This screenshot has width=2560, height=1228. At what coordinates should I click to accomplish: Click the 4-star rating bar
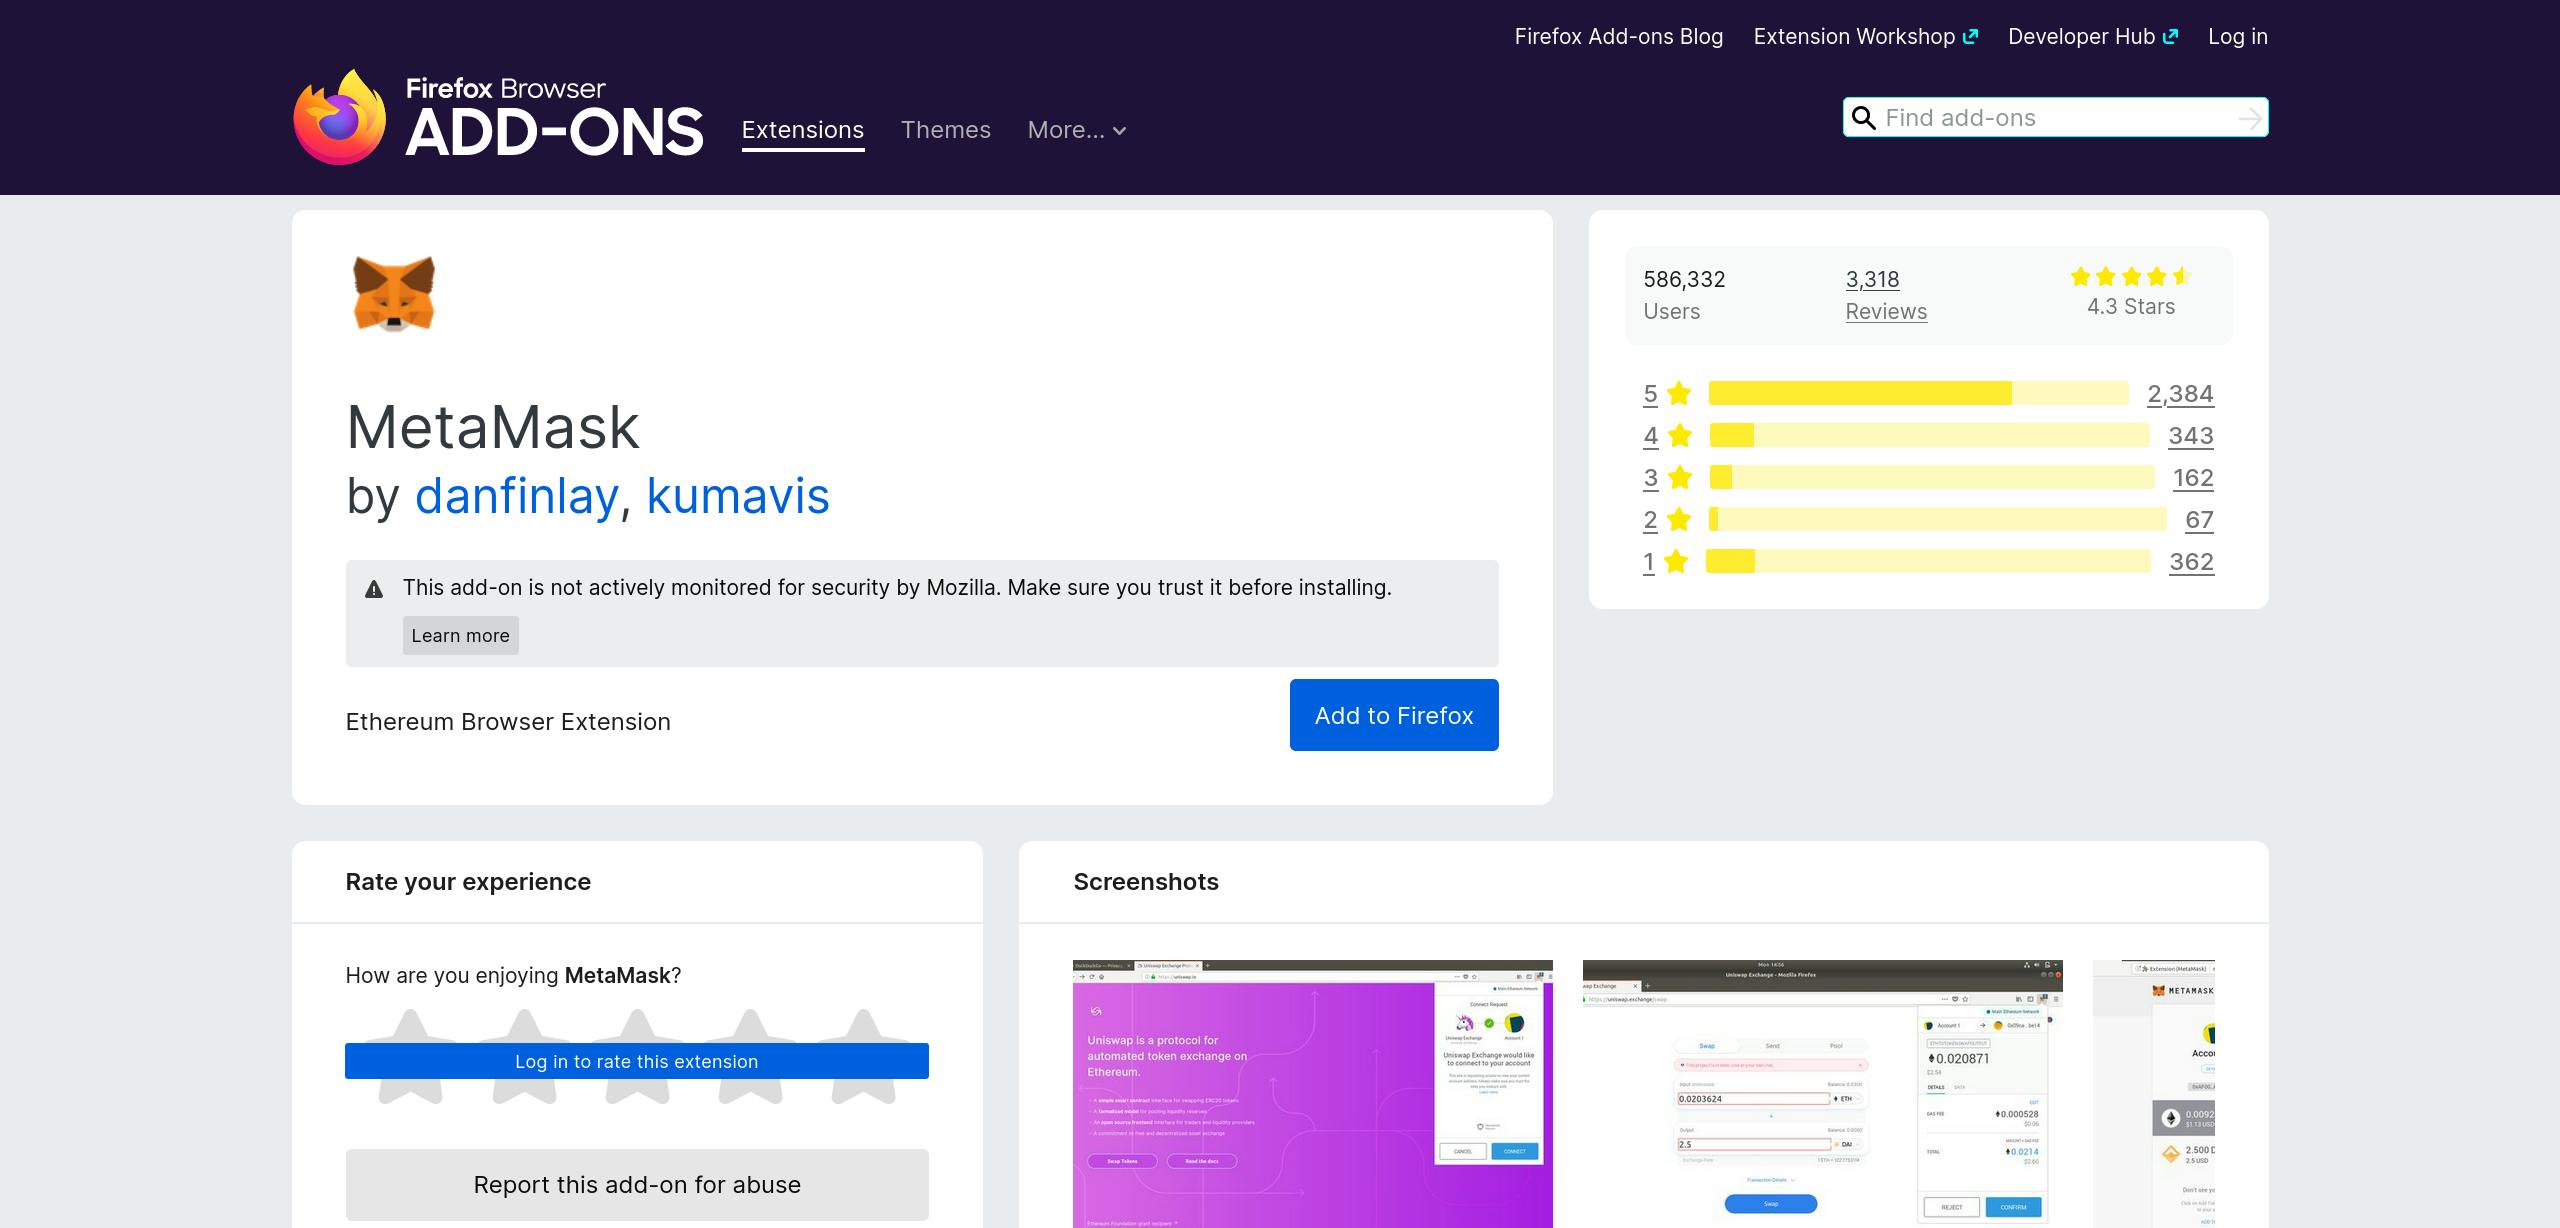coord(1929,436)
